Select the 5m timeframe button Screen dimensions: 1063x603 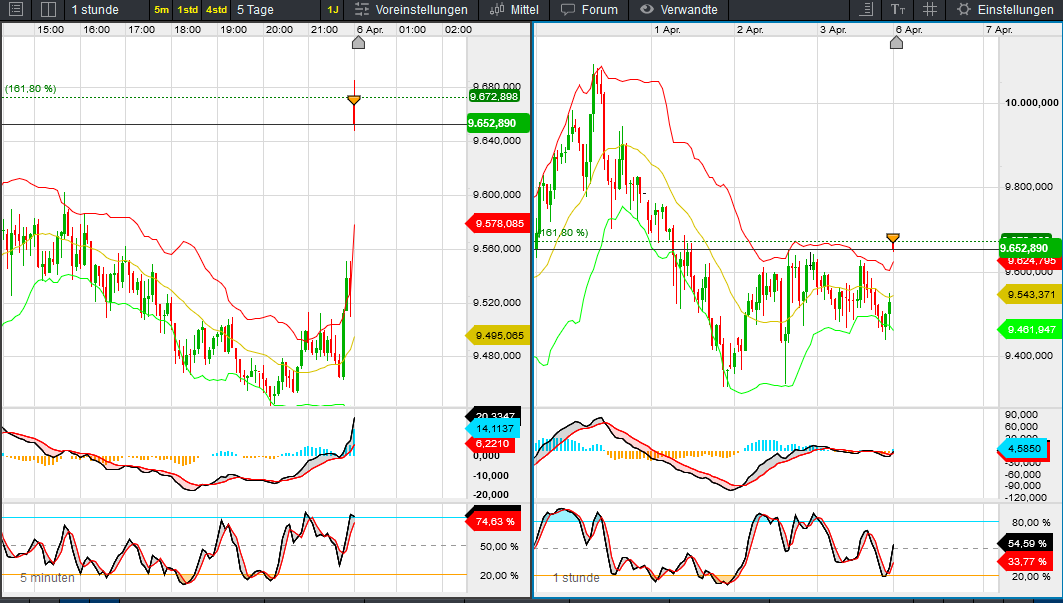coord(161,9)
